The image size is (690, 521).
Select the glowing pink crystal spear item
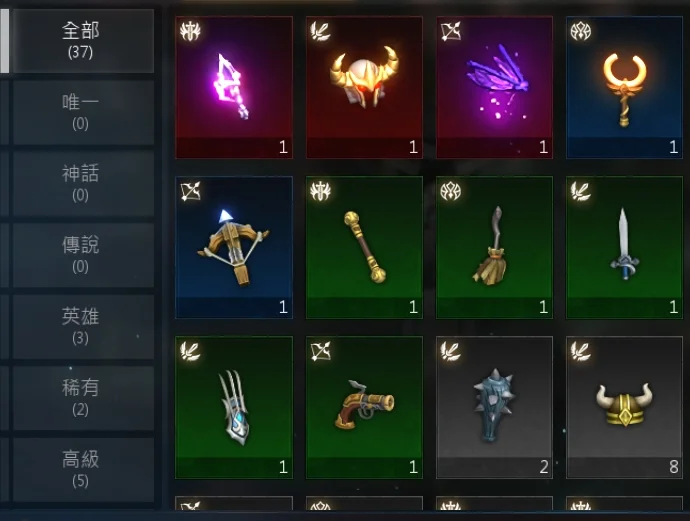point(234,87)
